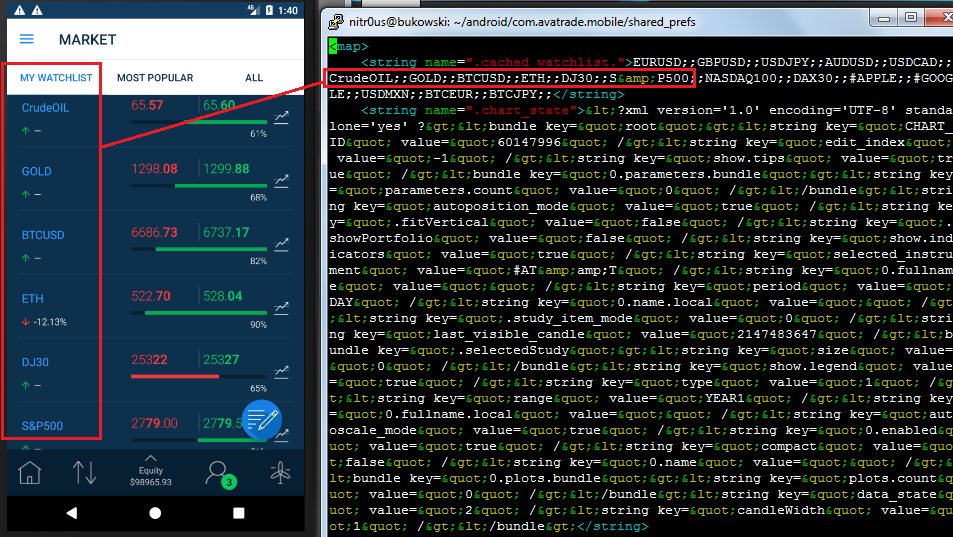This screenshot has width=953, height=537.
Task: Tap Android home circle button
Action: click(155, 513)
